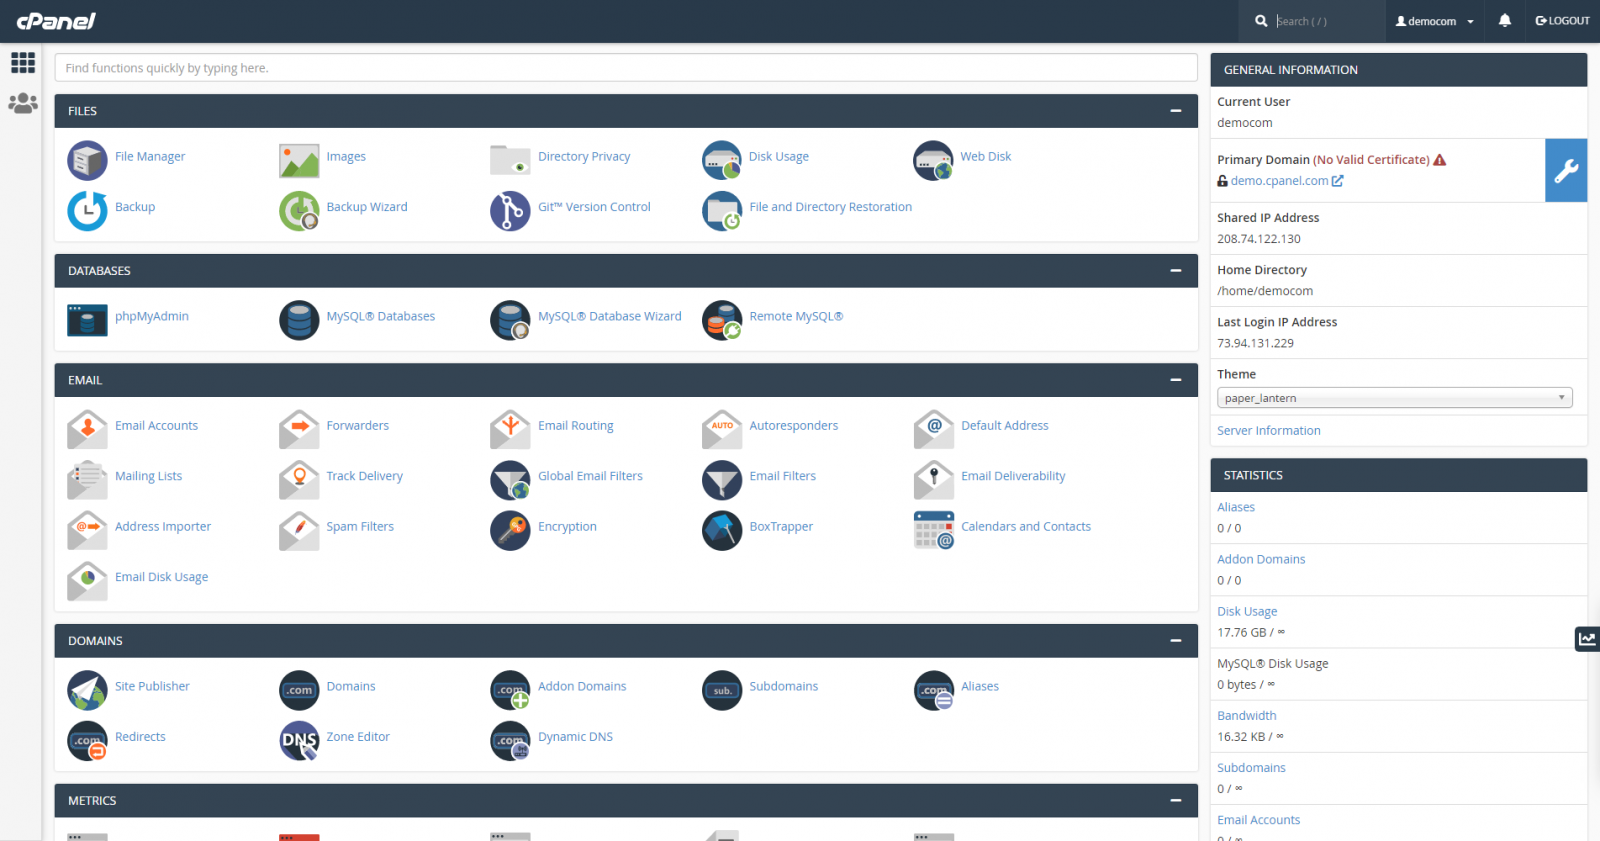Image resolution: width=1600 pixels, height=841 pixels.
Task: Open the Email Routing icon
Action: pyautogui.click(x=510, y=429)
